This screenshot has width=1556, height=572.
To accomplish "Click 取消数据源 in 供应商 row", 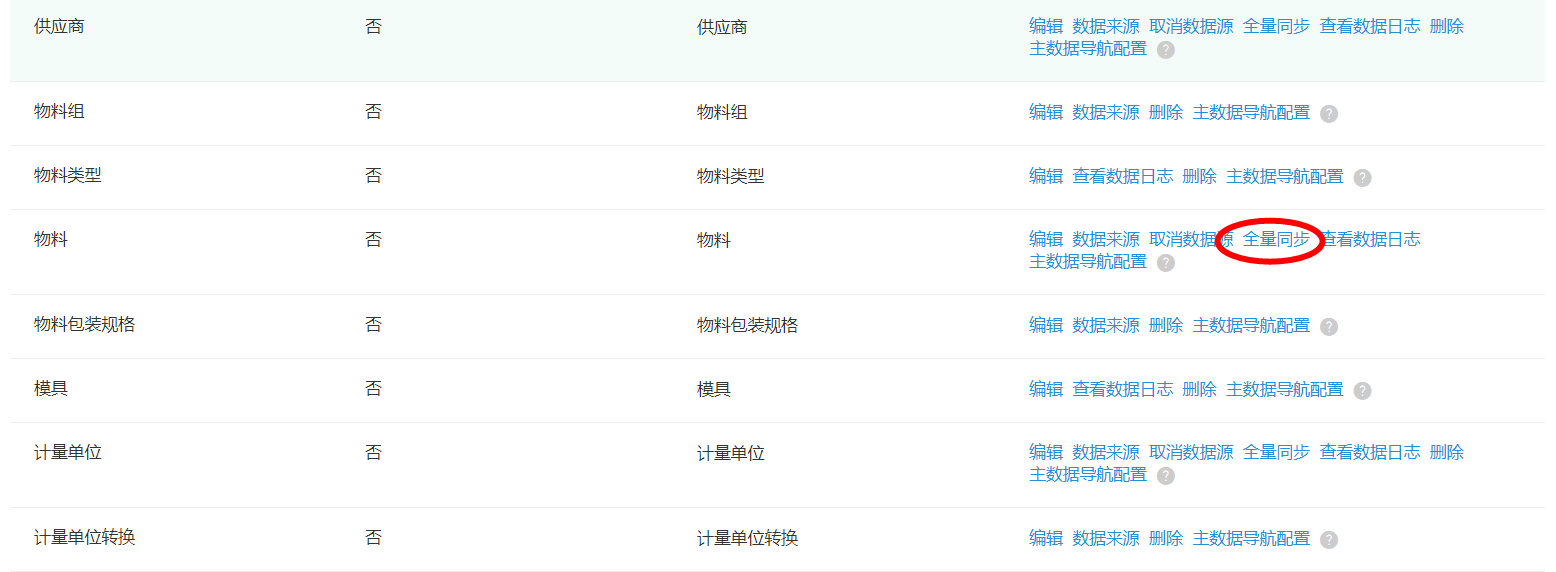I will (1191, 26).
